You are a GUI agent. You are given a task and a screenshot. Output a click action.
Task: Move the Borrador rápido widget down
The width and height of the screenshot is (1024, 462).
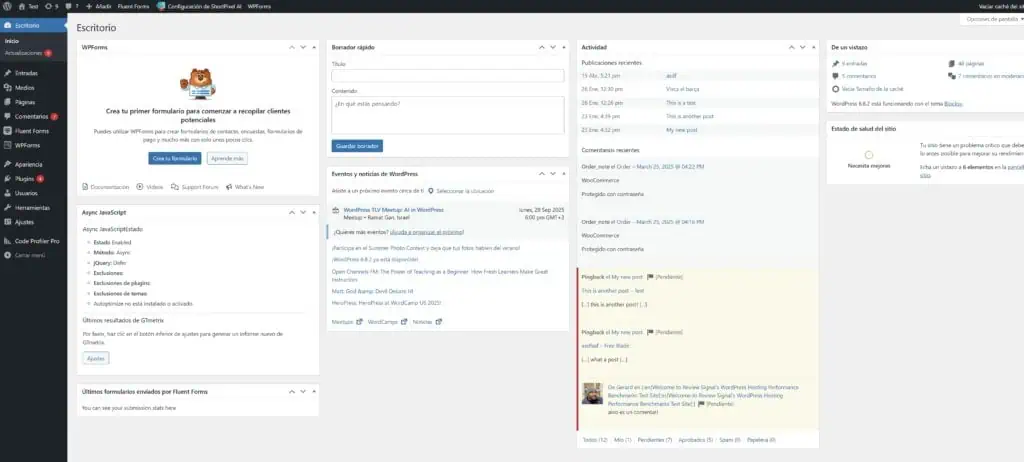(553, 47)
